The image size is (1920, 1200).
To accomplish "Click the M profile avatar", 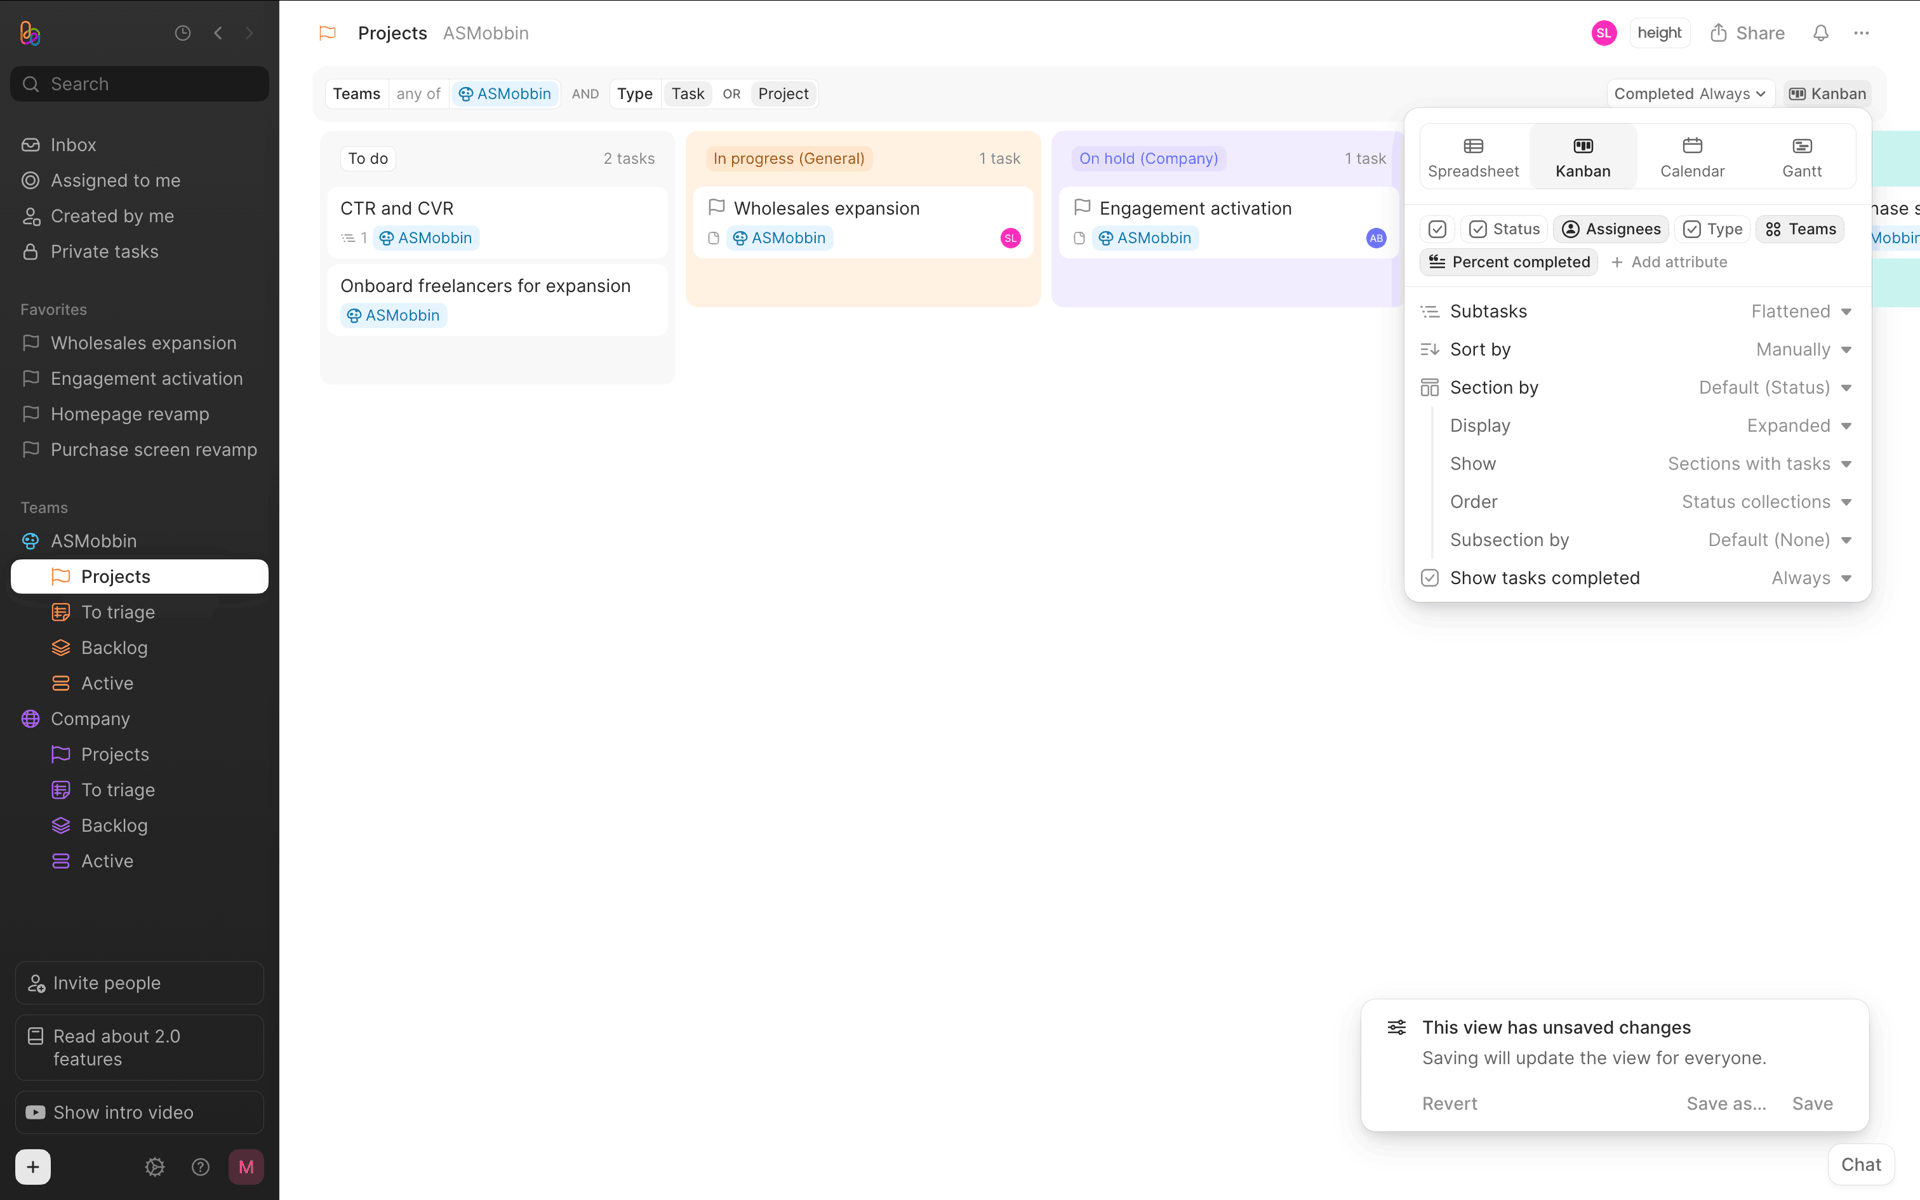I will [246, 1167].
